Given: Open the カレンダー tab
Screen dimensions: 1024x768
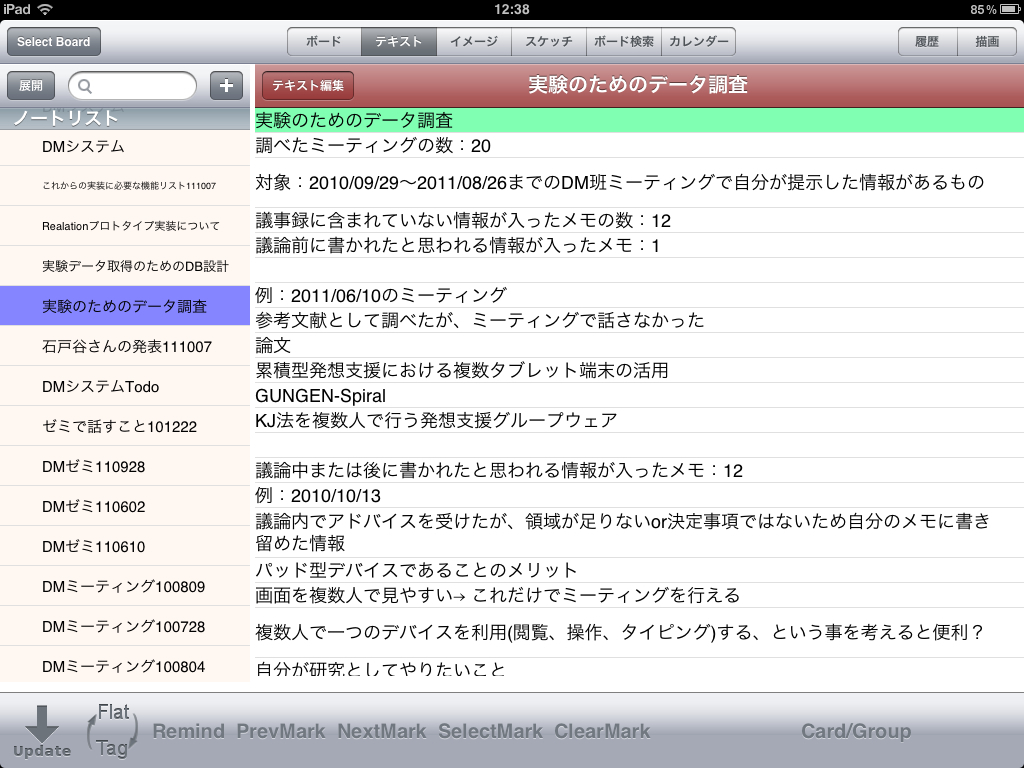Looking at the screenshot, I should (x=699, y=42).
